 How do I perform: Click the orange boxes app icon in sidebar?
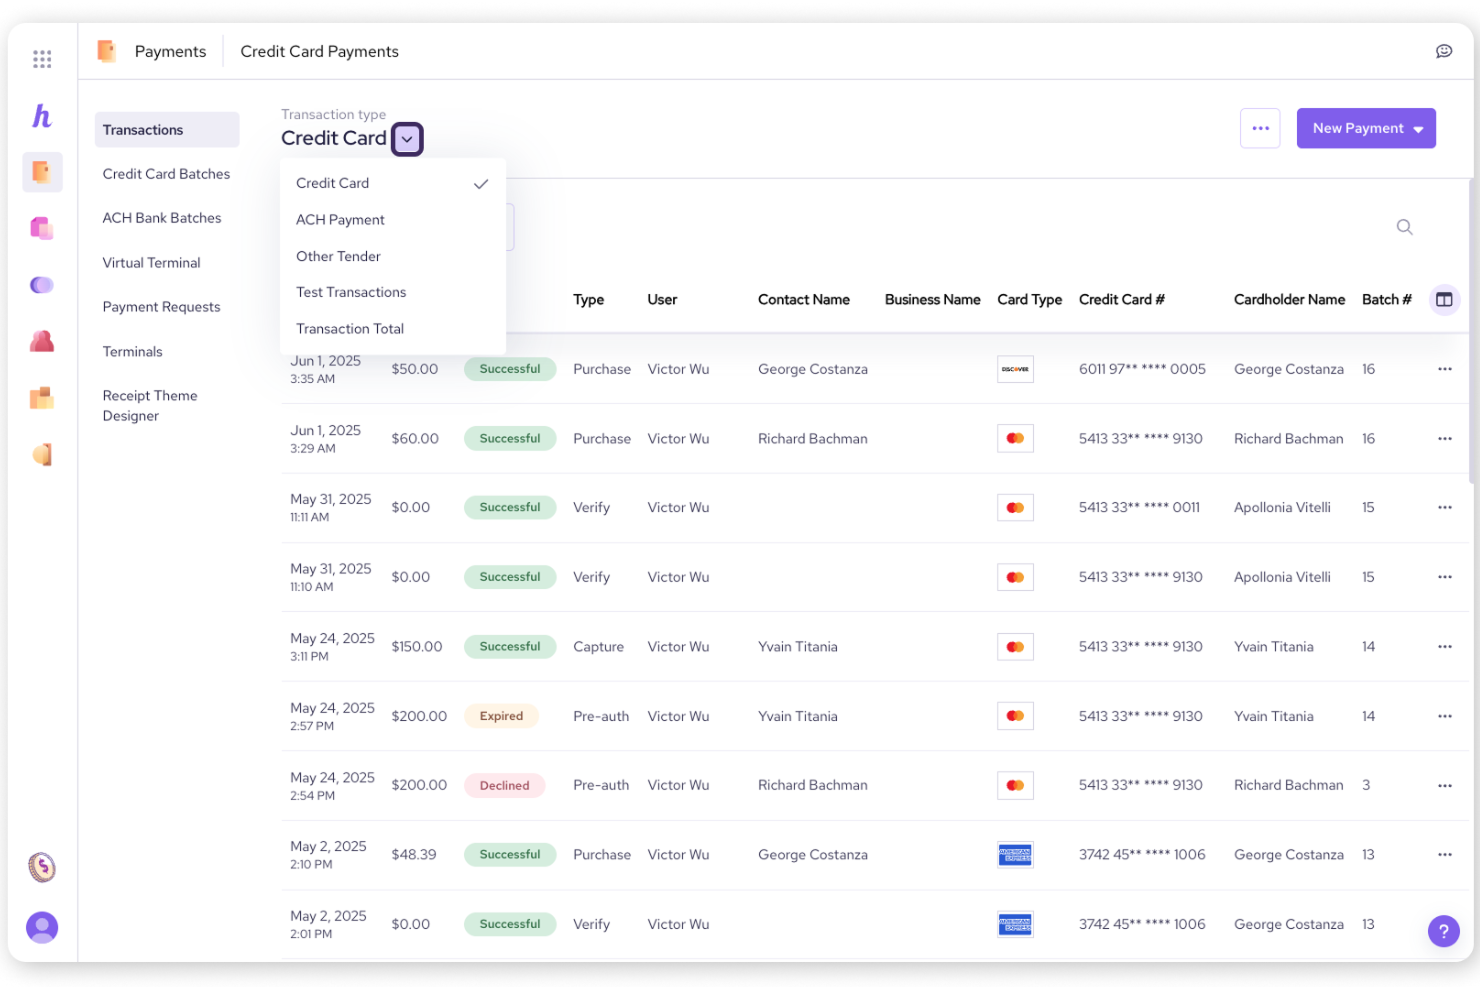[x=42, y=397]
